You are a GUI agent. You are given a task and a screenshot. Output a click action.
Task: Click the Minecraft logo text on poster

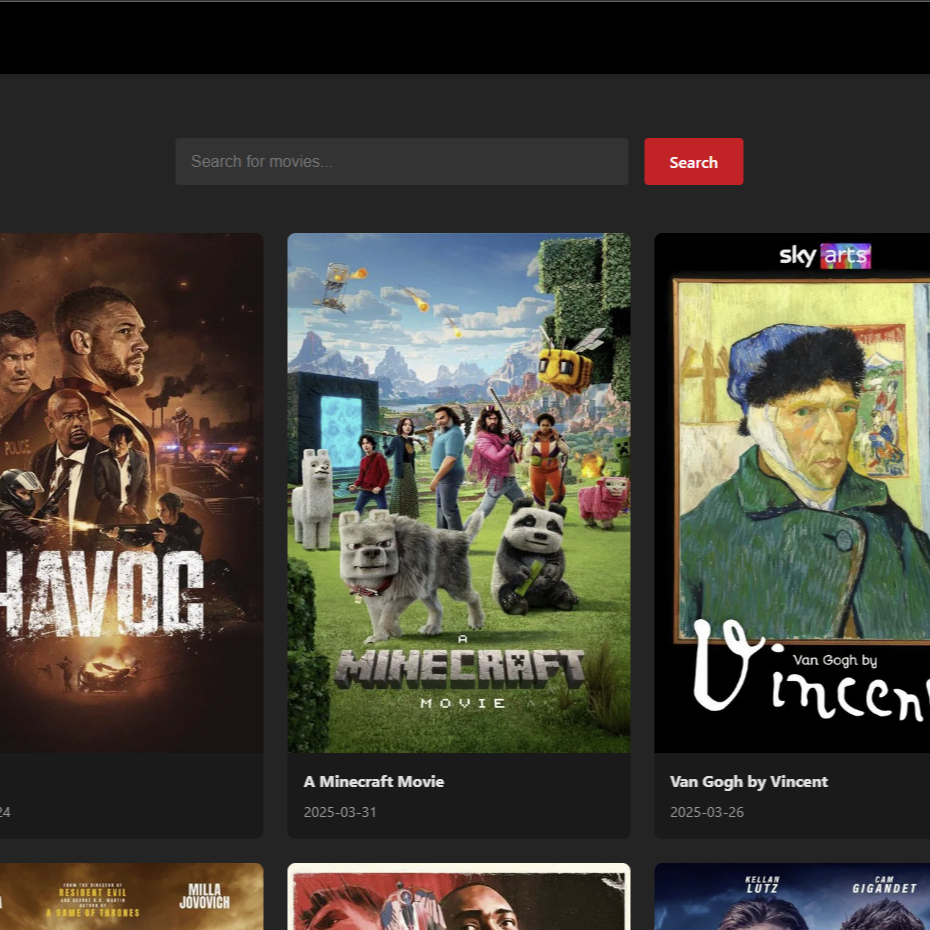click(461, 668)
